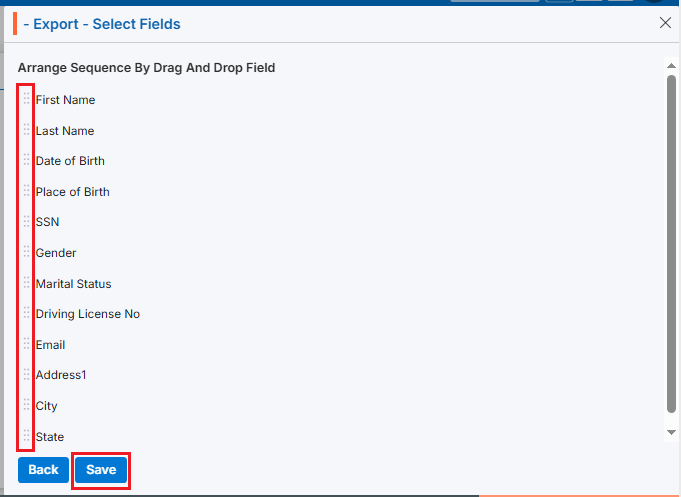Image resolution: width=681 pixels, height=497 pixels.
Task: Click the drag handle beside First Name
Action: tap(26, 99)
